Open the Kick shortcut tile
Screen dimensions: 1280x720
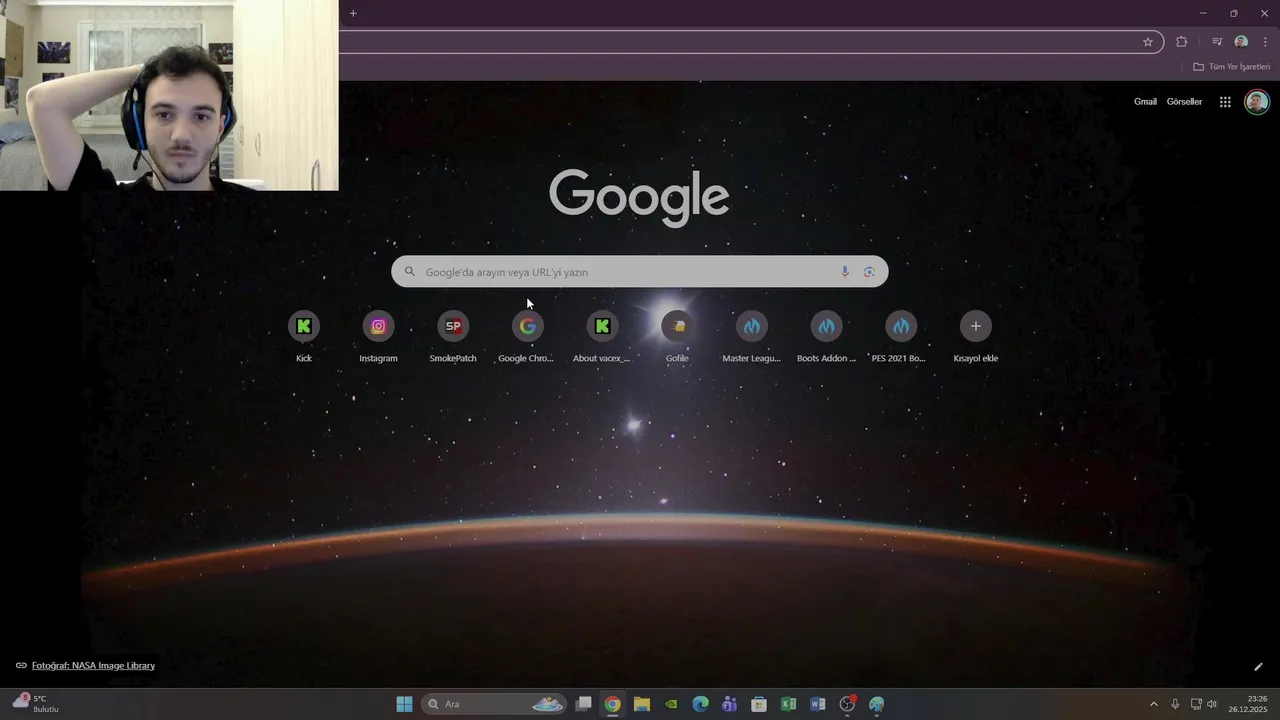[304, 336]
